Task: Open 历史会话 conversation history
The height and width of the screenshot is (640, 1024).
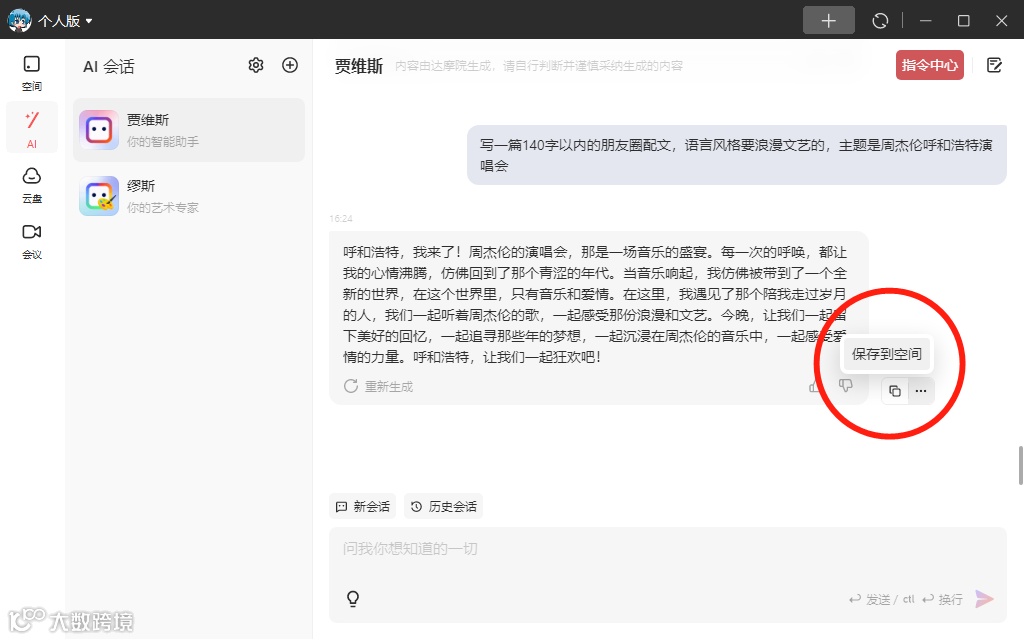Action: tap(443, 506)
